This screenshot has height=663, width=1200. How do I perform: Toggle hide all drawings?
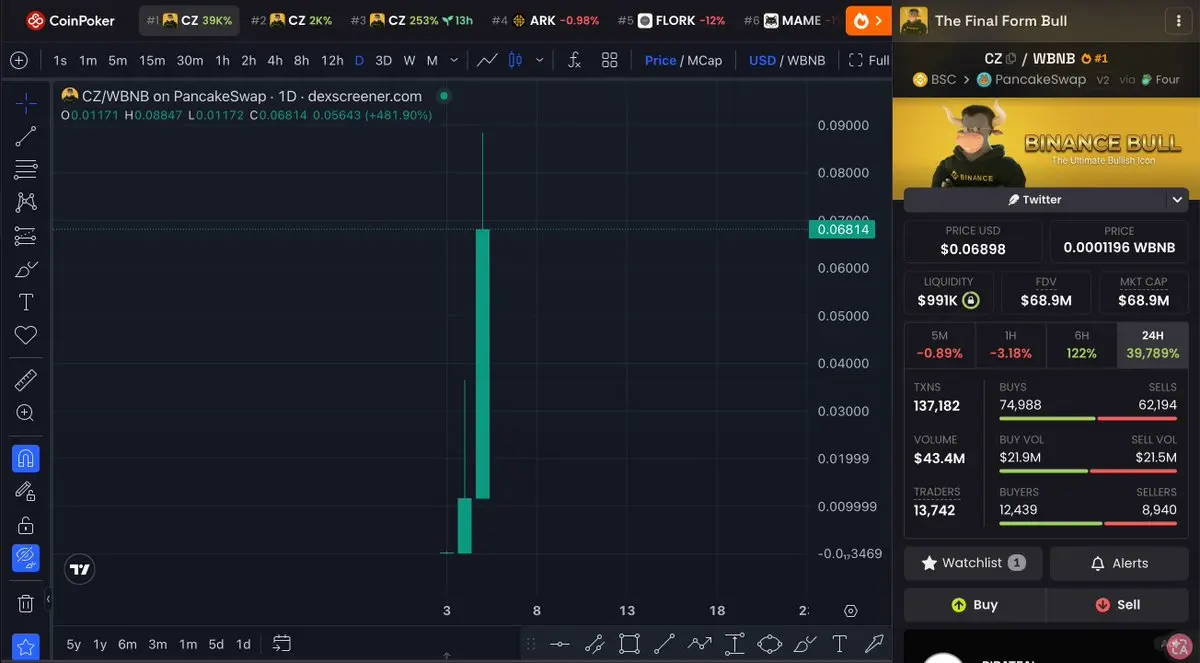click(26, 558)
